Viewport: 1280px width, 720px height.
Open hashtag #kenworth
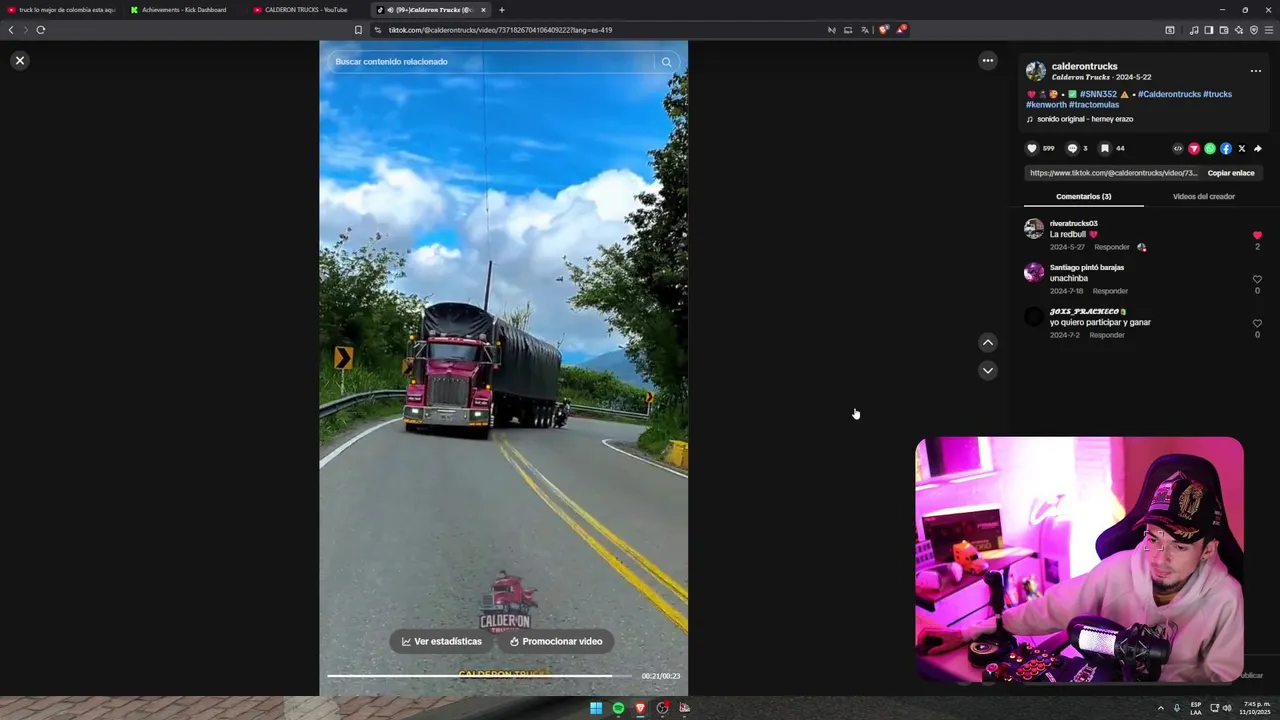click(1046, 105)
